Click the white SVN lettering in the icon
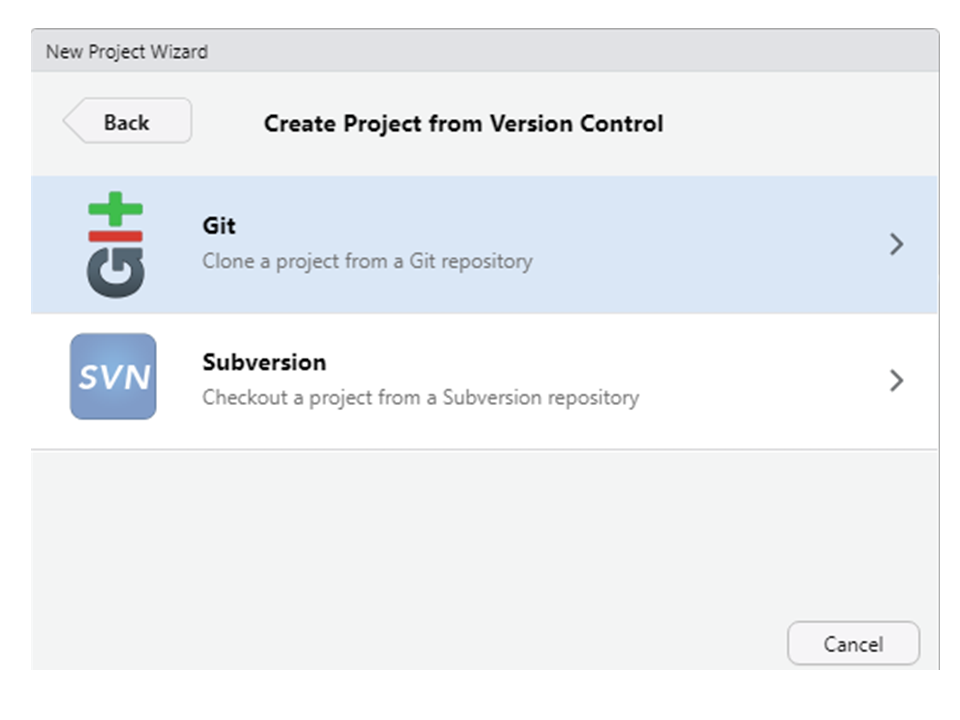The width and height of the screenshot is (960, 720). (x=114, y=377)
